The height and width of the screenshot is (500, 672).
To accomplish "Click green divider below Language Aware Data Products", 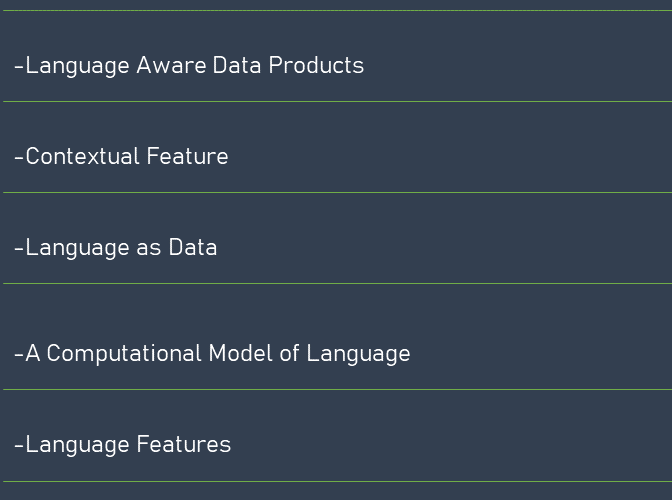I will pos(337,102).
